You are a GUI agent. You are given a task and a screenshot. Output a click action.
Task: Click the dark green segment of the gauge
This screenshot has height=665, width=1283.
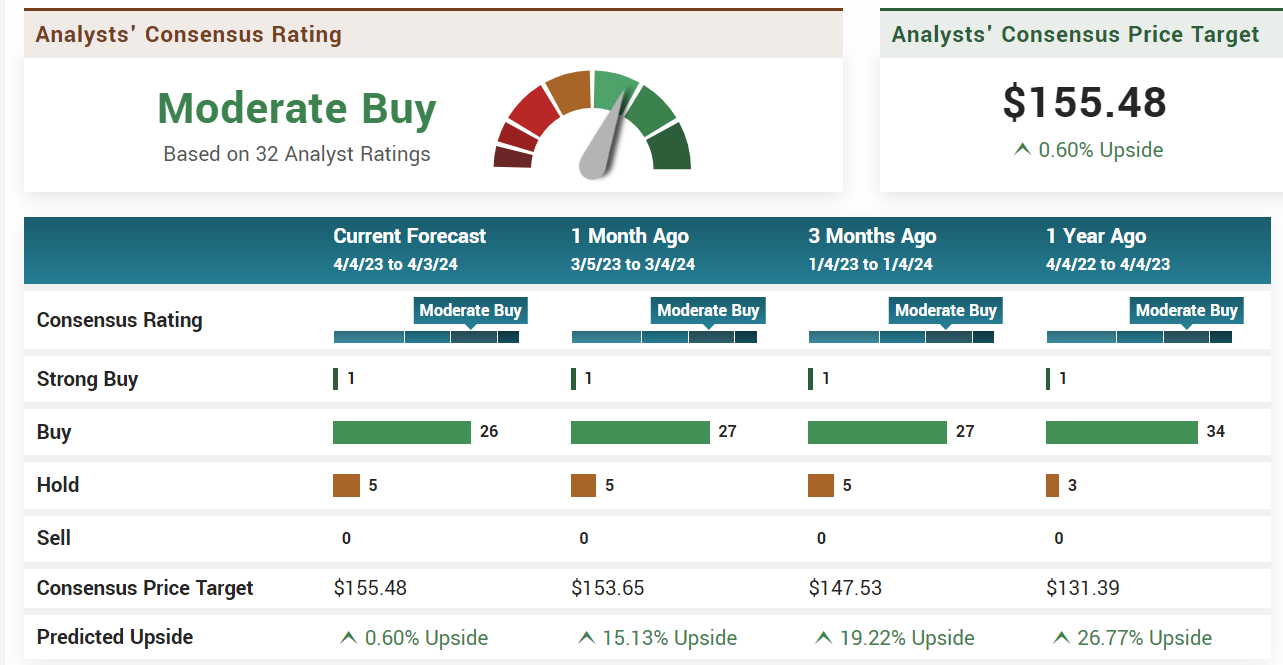click(x=669, y=148)
